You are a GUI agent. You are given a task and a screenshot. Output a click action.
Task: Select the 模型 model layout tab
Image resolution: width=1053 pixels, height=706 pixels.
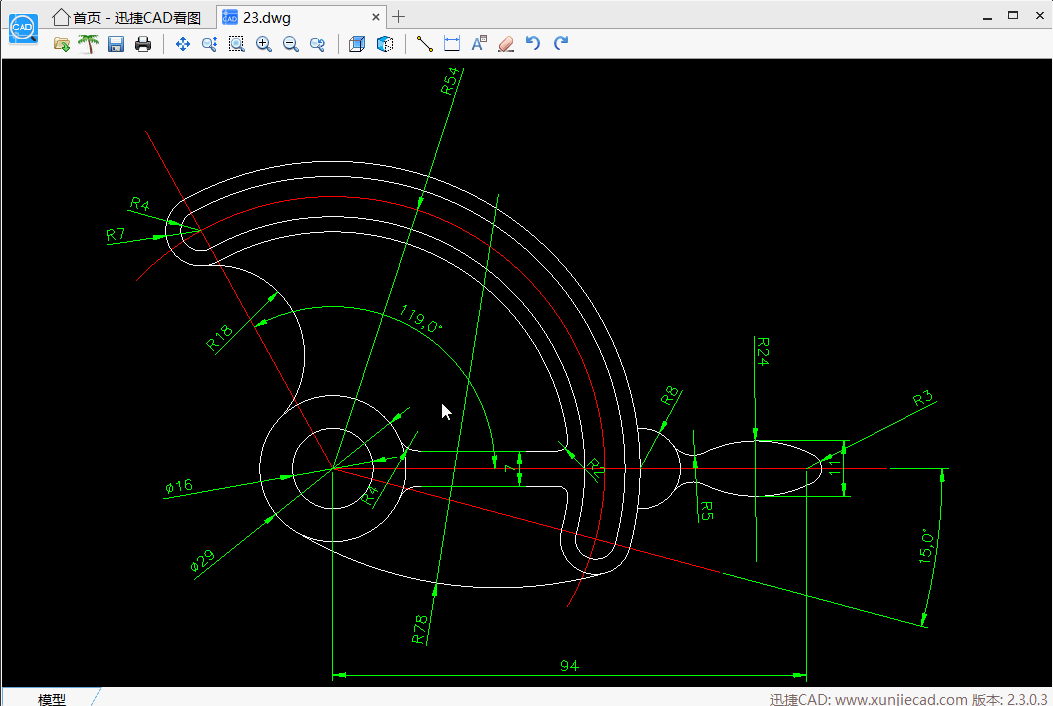click(x=52, y=698)
